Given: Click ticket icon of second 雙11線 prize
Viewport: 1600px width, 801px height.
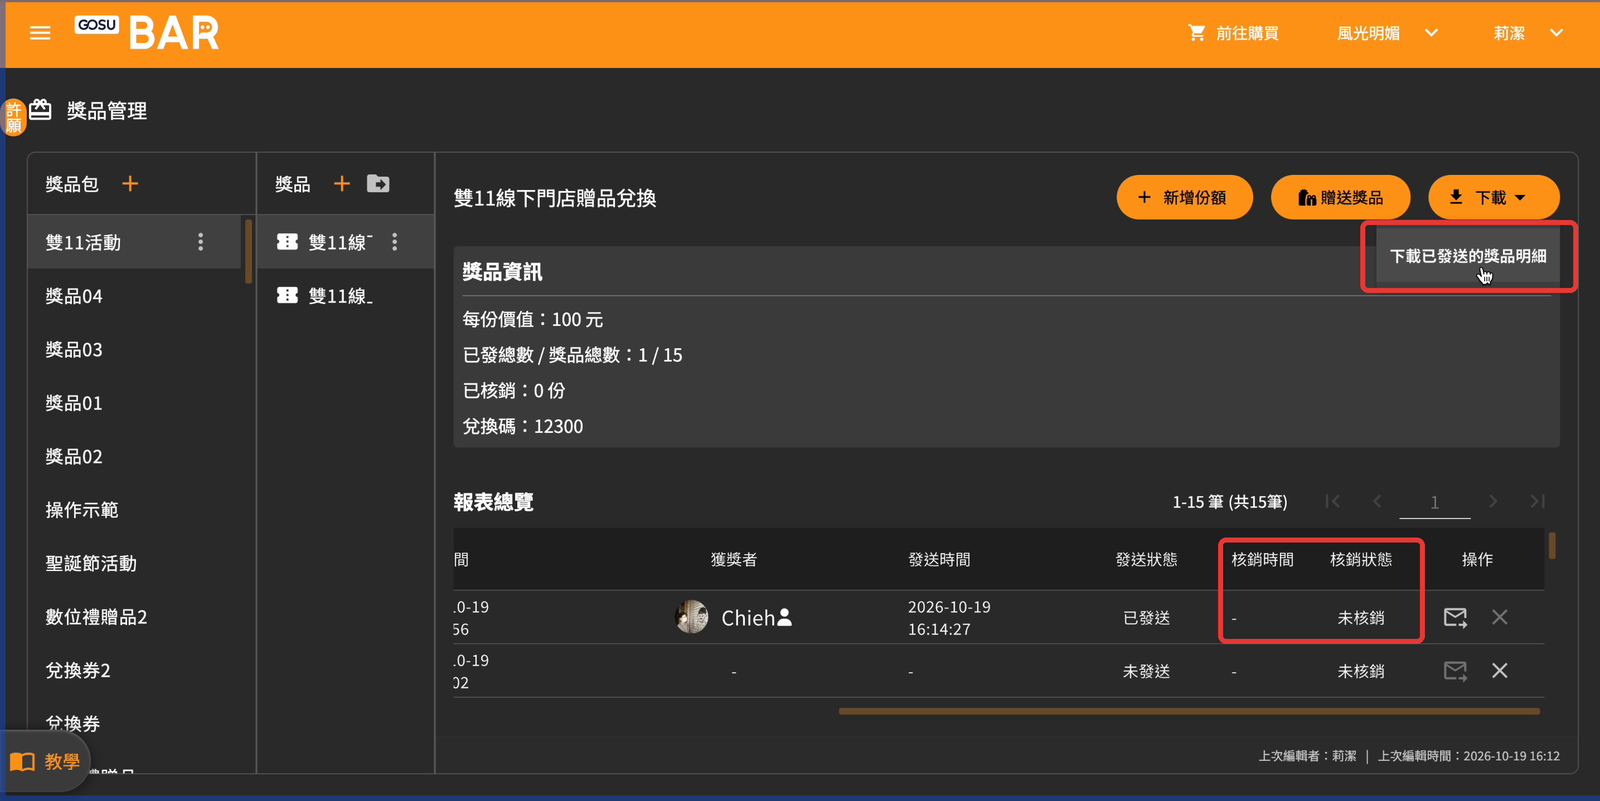Looking at the screenshot, I should pyautogui.click(x=287, y=296).
